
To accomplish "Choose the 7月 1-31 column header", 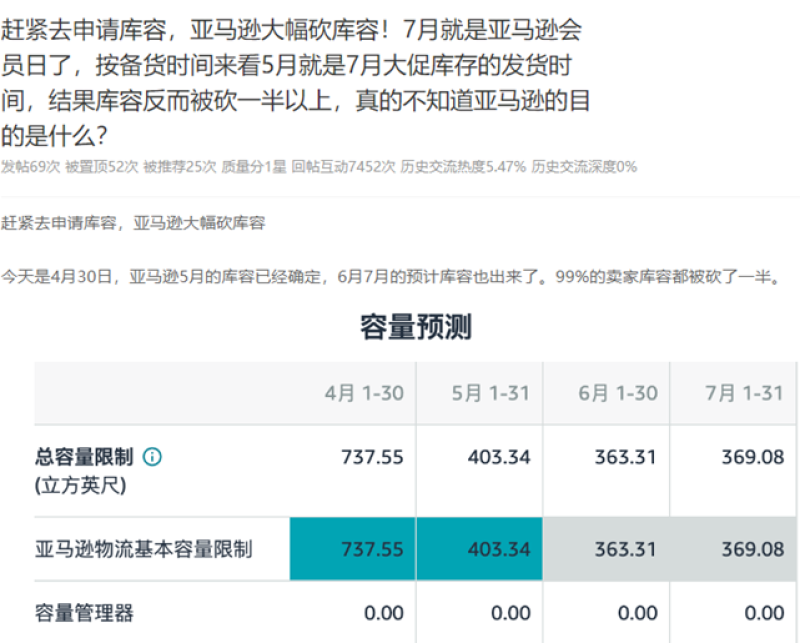I will coord(744,393).
